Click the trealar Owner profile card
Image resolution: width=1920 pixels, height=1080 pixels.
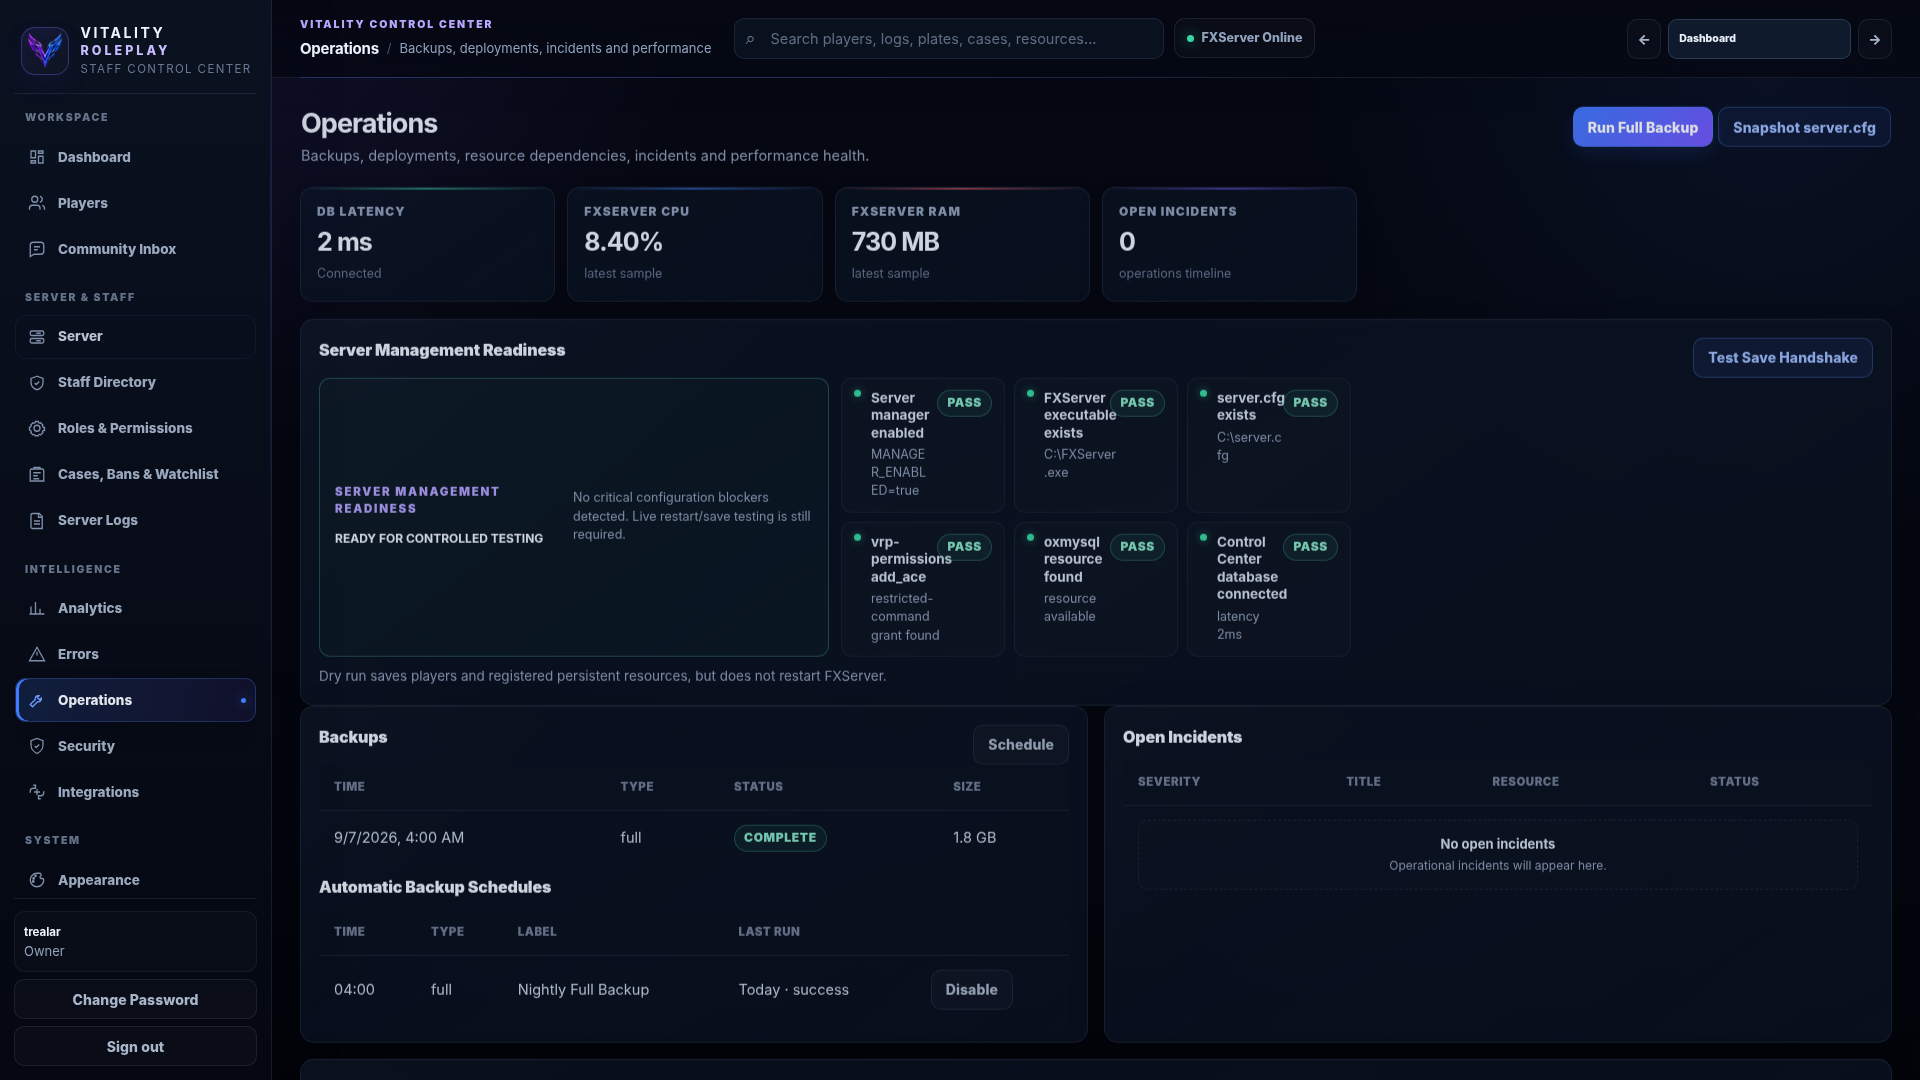point(135,941)
